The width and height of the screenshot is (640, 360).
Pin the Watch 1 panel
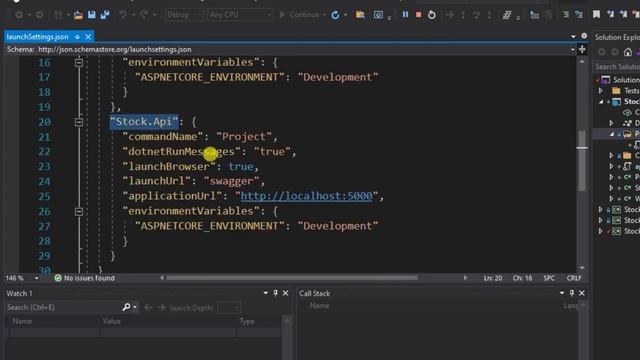click(x=276, y=293)
